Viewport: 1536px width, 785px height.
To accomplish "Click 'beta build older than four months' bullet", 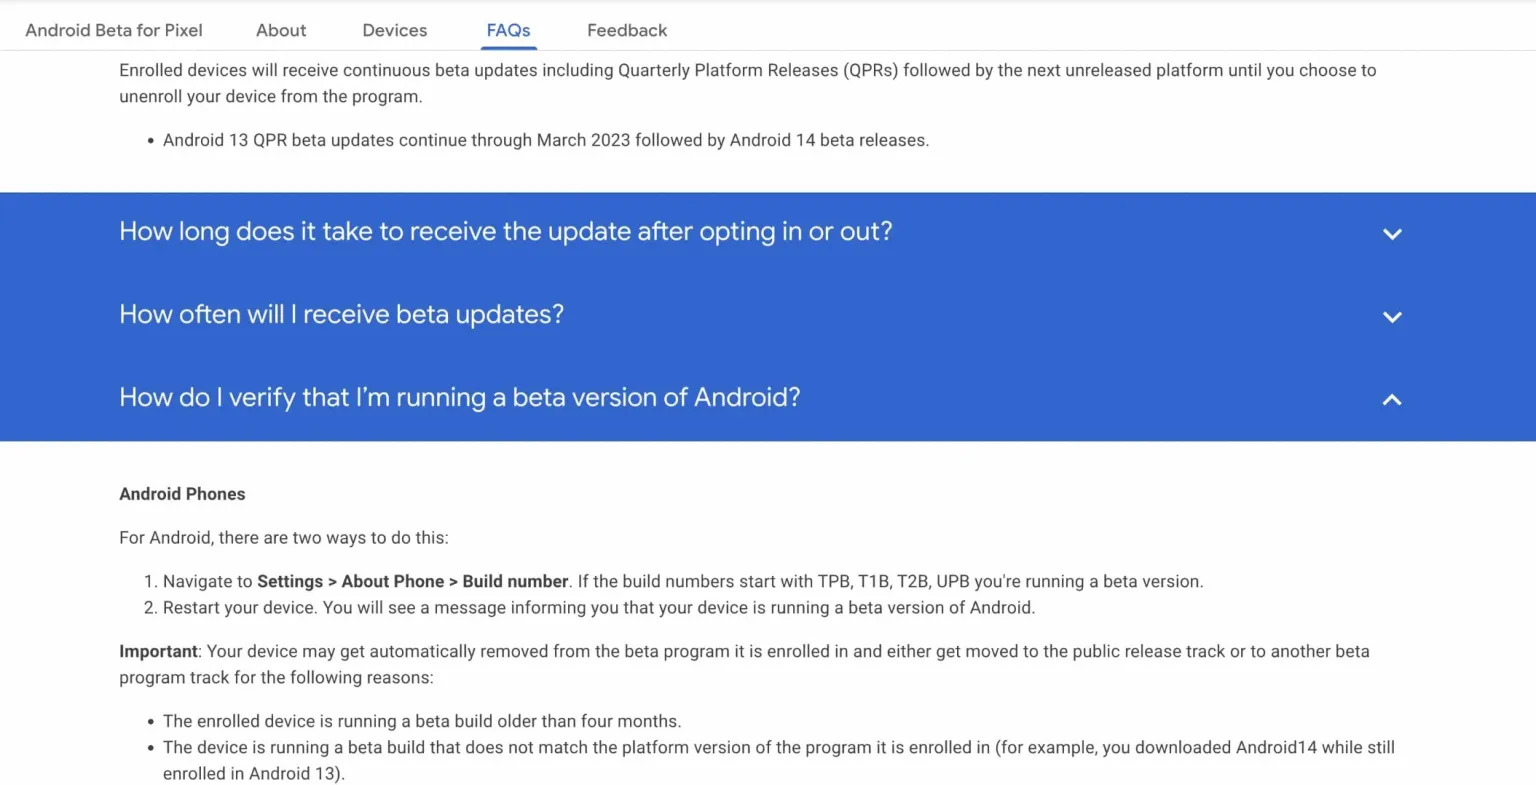I will [422, 721].
